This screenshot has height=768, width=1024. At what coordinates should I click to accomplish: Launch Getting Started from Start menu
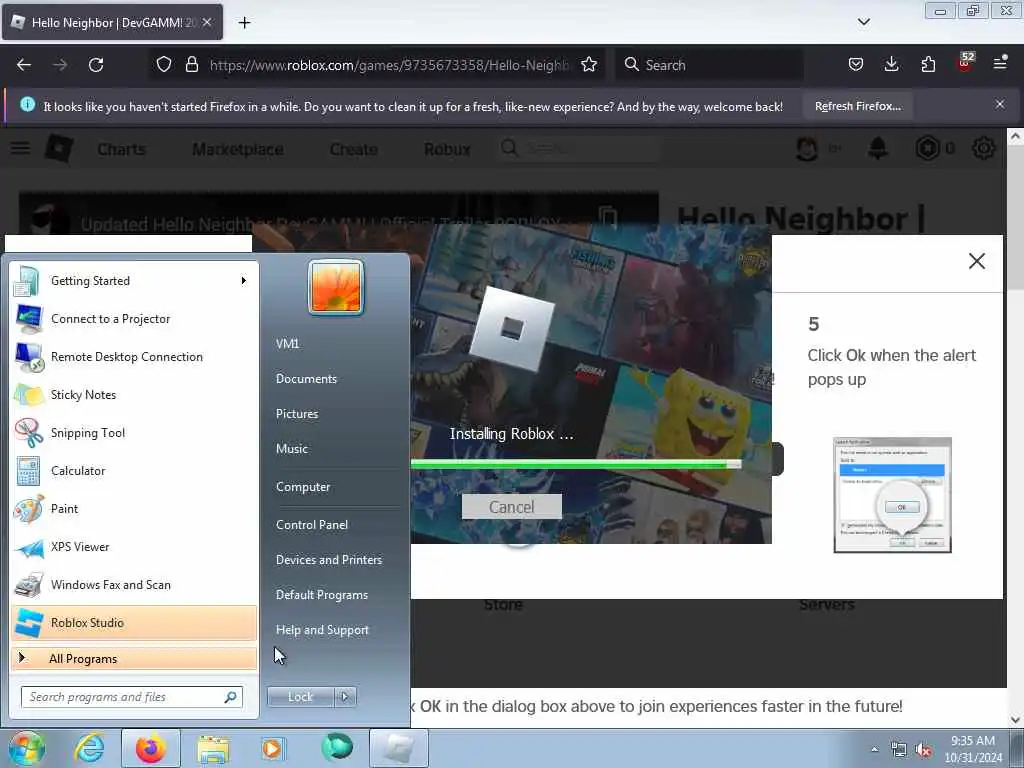tap(134, 281)
